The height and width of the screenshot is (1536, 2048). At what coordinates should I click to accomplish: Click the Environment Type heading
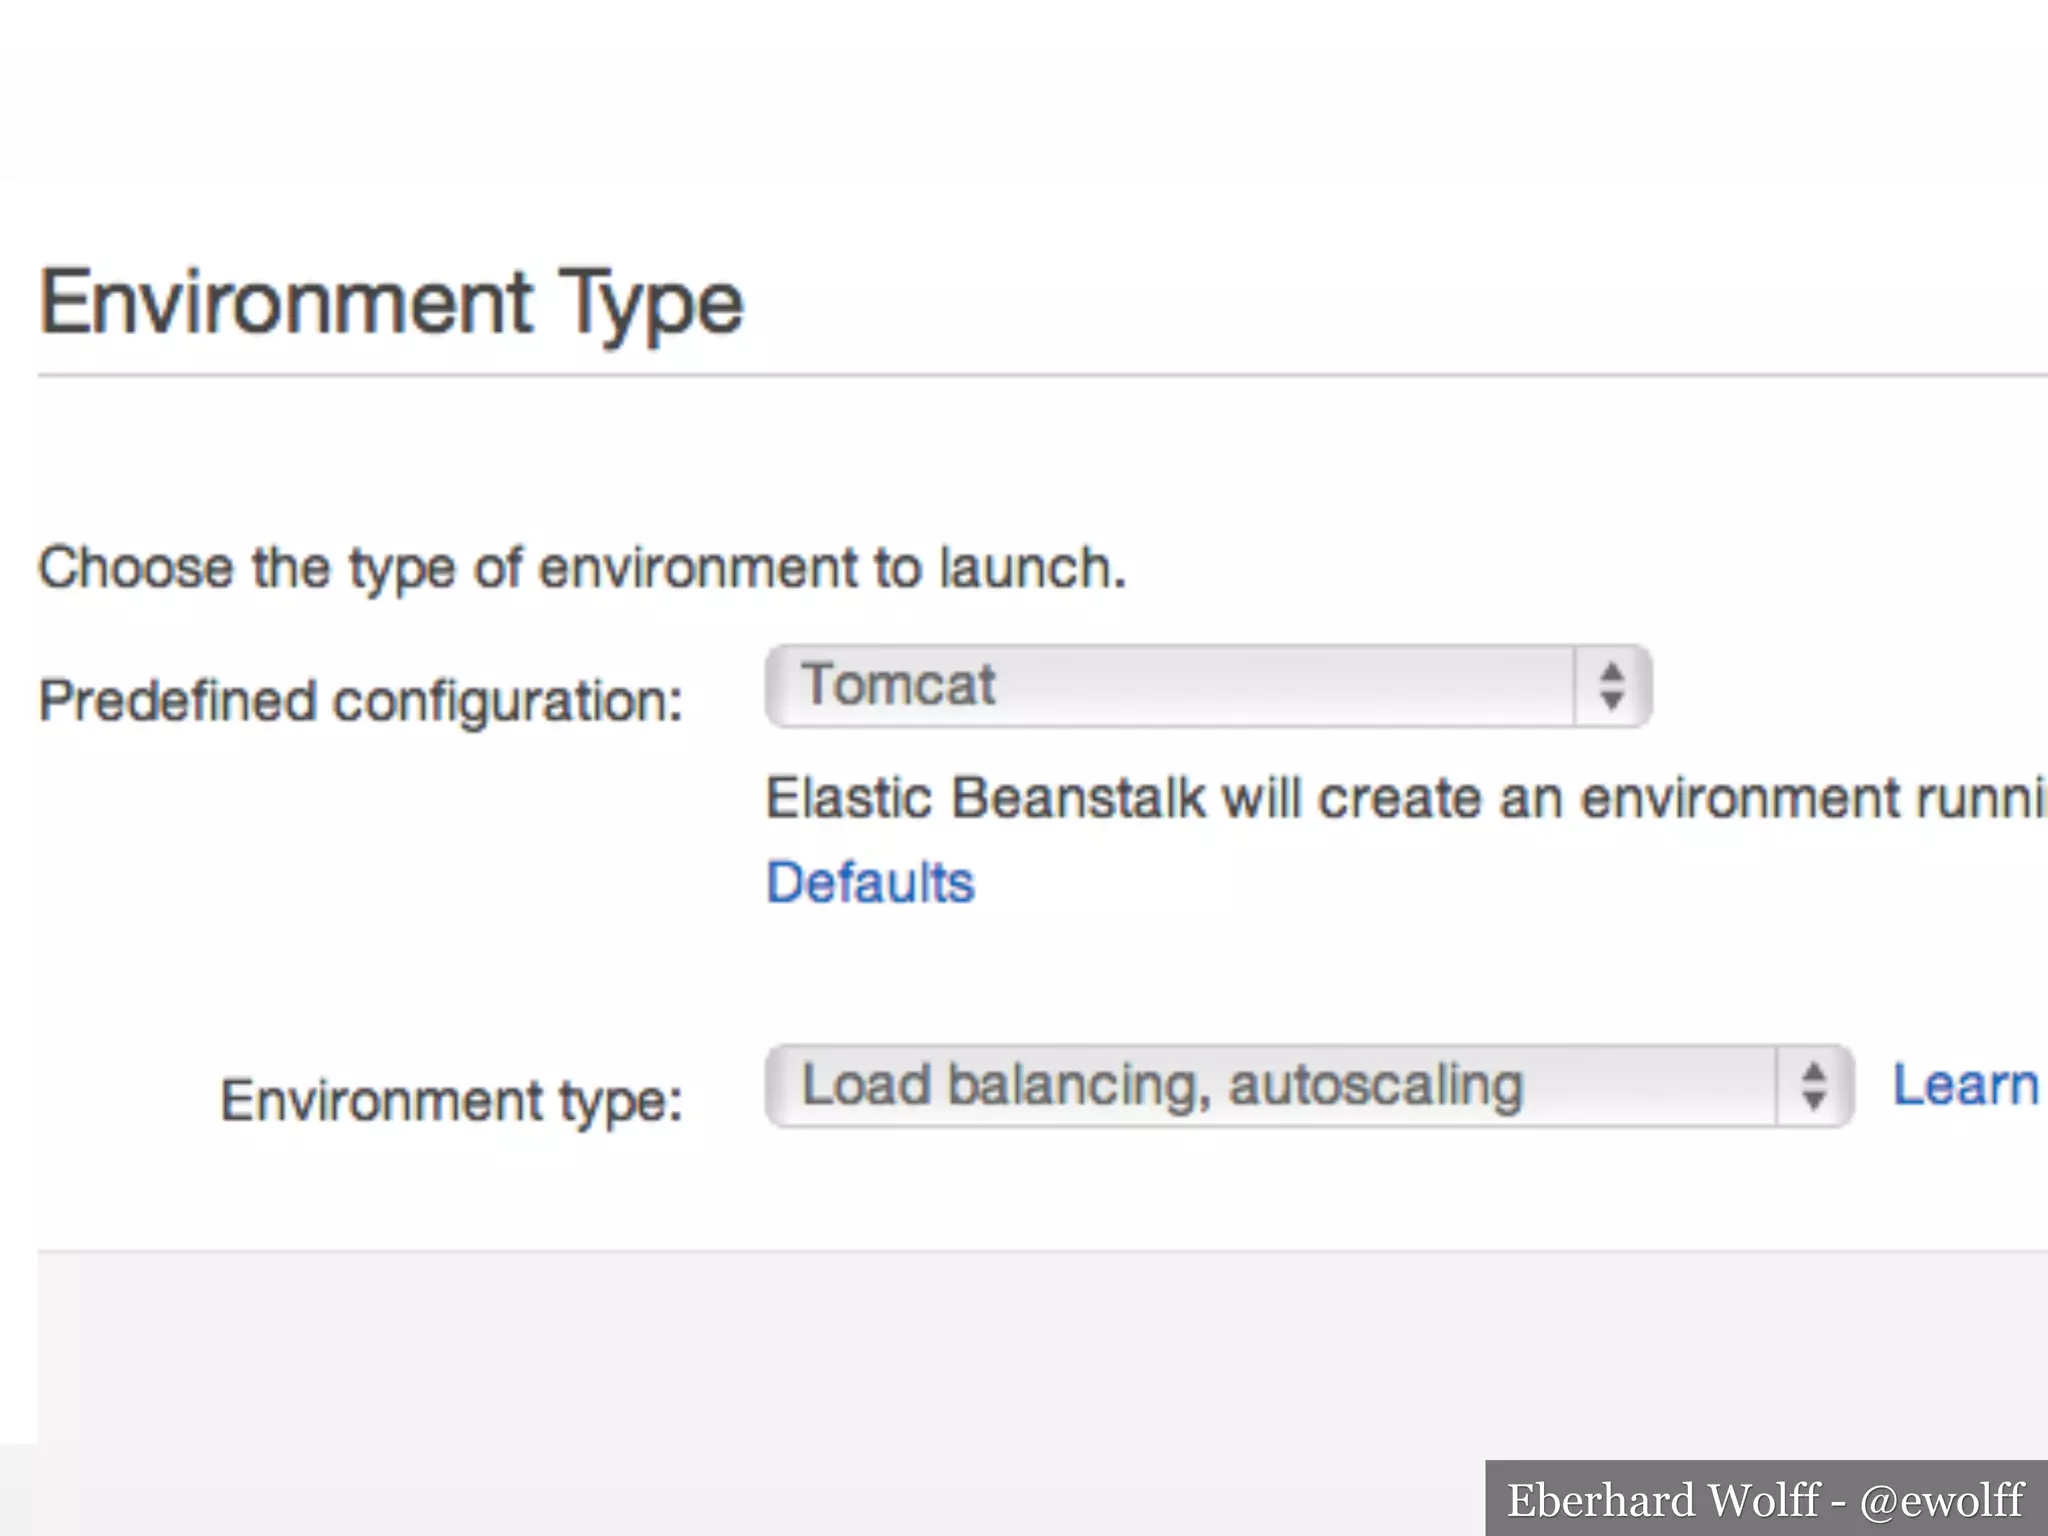[x=391, y=302]
